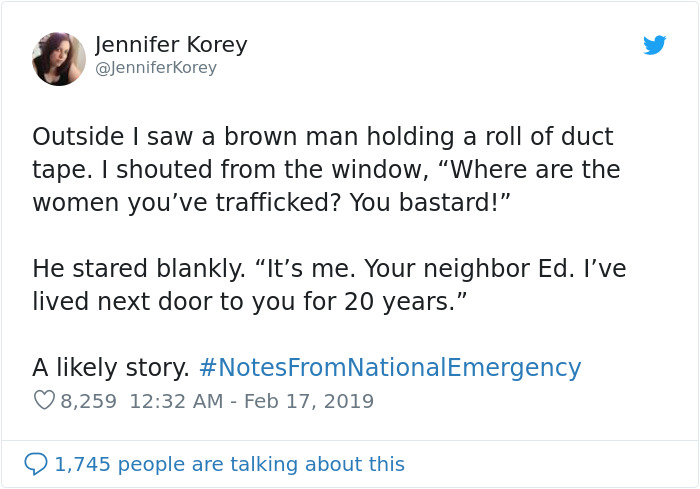Click the speech bubble reply icon

pos(36,464)
